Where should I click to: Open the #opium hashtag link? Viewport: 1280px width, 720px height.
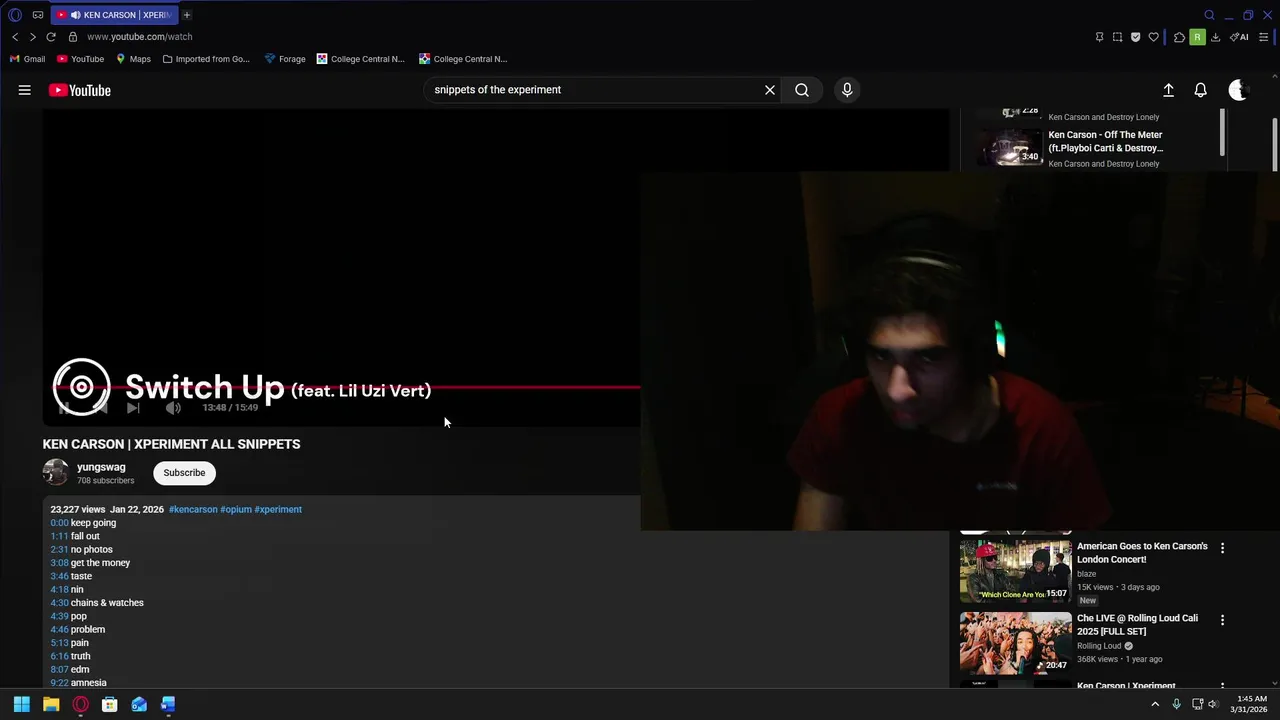pyautogui.click(x=236, y=509)
